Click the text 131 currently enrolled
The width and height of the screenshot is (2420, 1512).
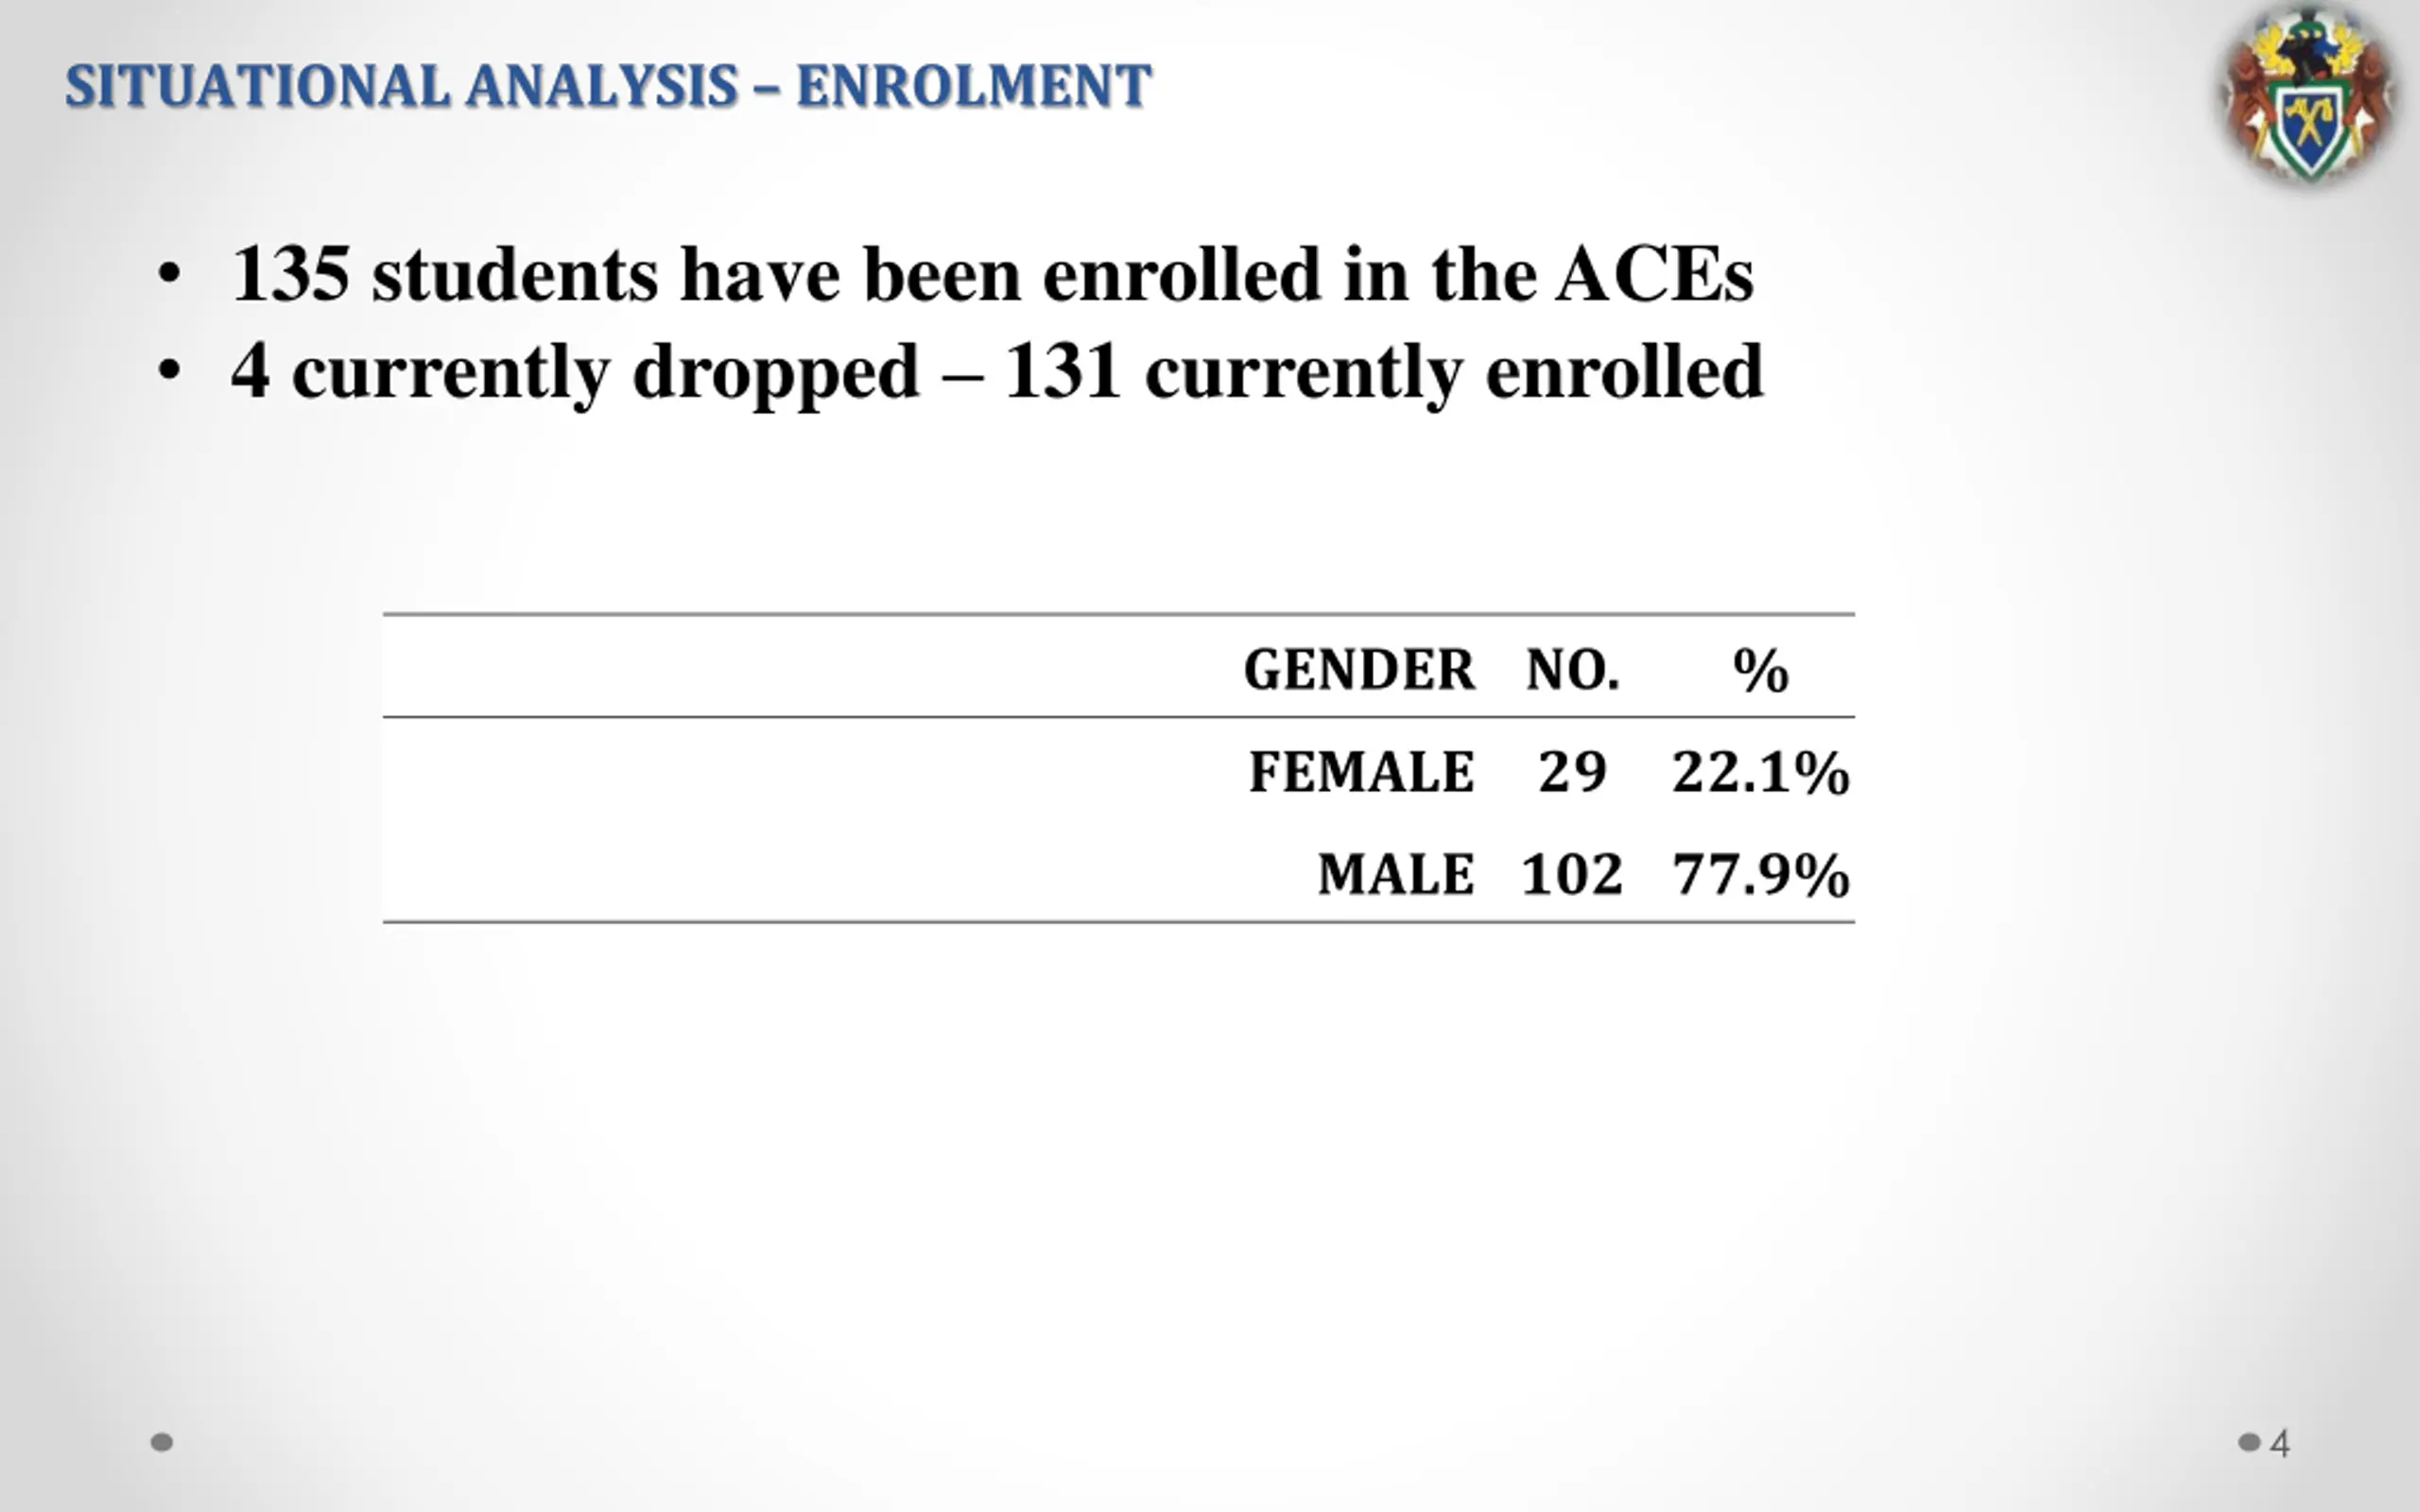pos(1384,372)
